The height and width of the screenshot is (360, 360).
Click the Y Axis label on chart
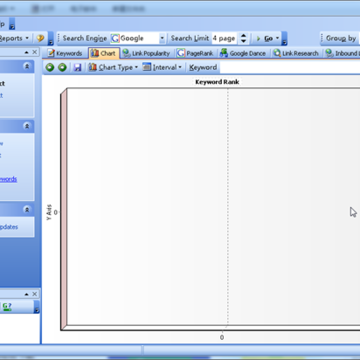[x=49, y=212]
